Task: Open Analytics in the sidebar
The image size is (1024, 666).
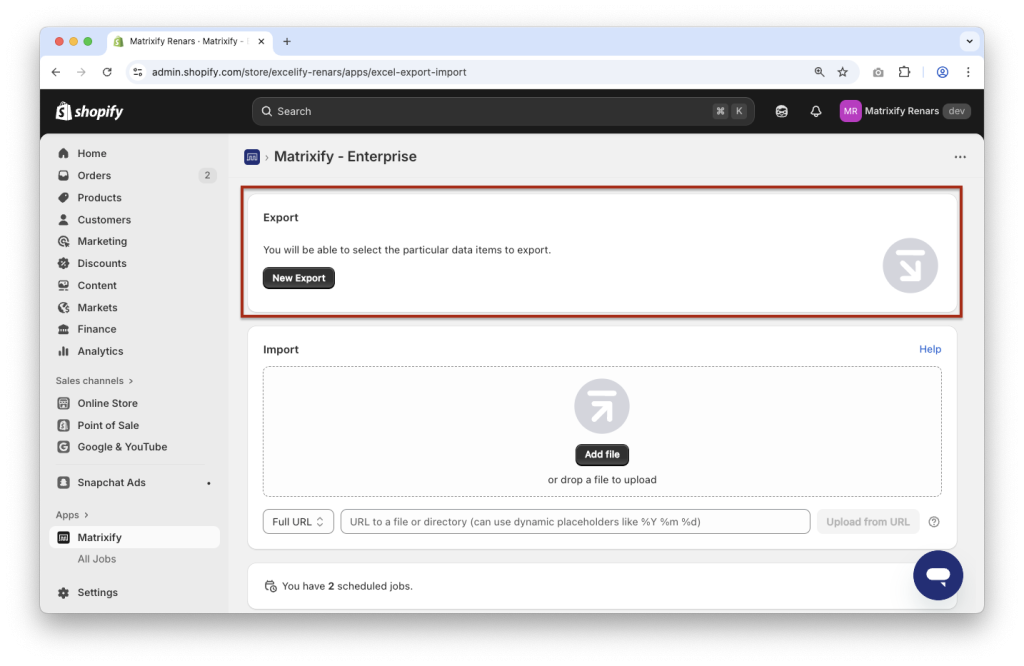Action: pos(100,351)
